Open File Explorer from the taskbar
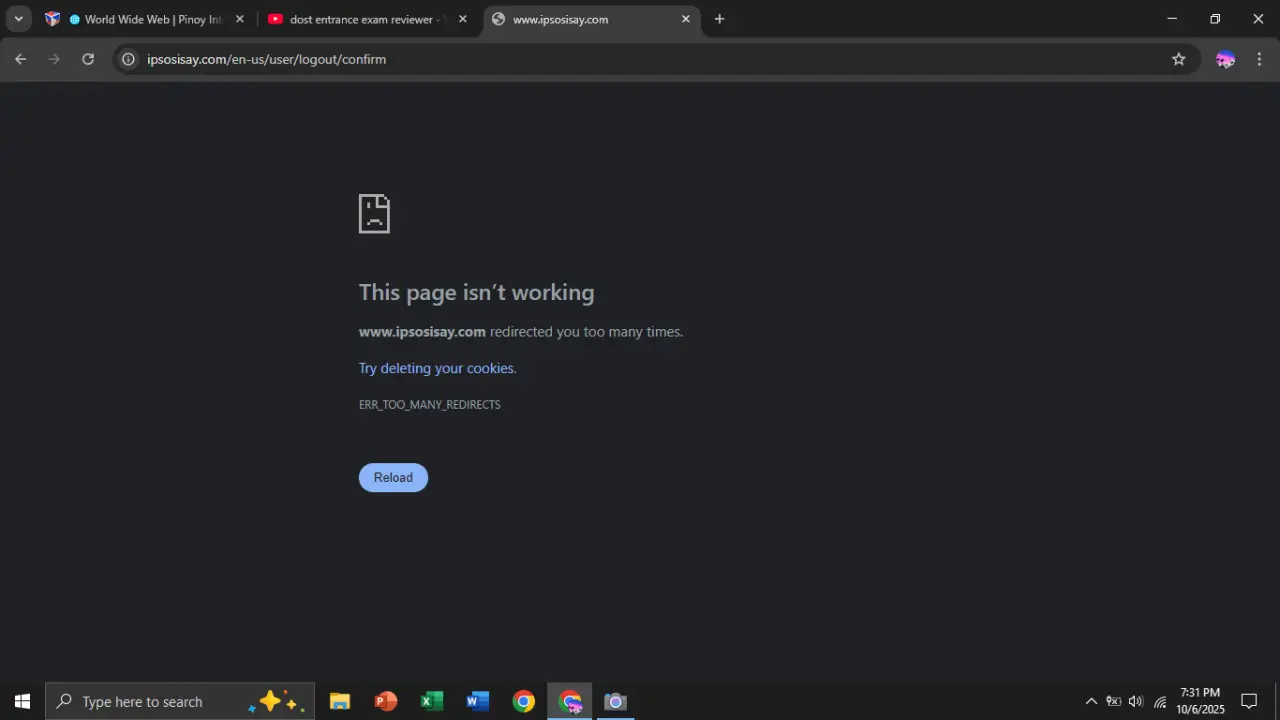This screenshot has height=720, width=1280. click(340, 701)
